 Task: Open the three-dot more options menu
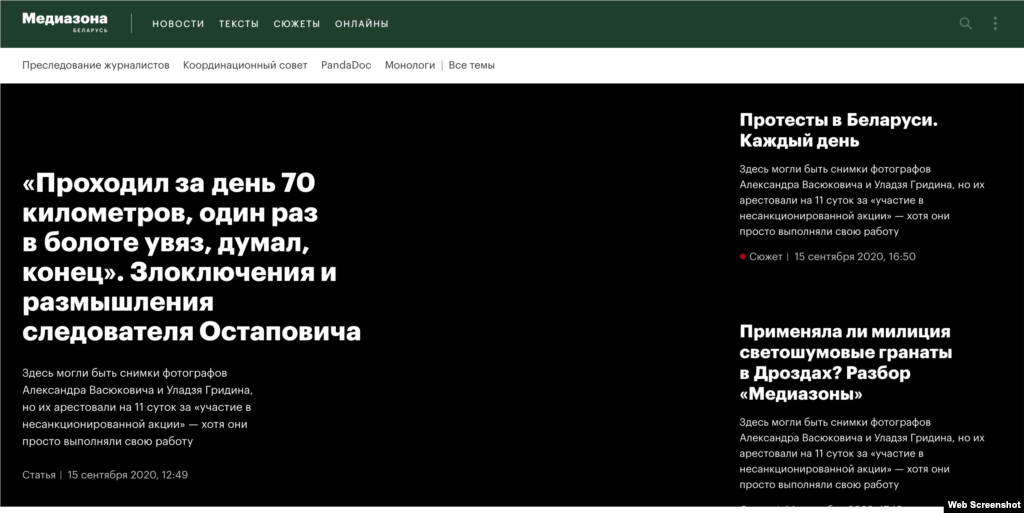pyautogui.click(x=994, y=24)
